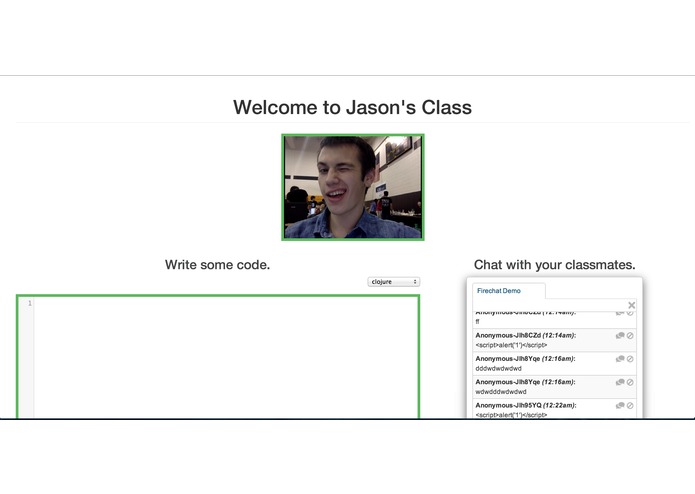This screenshot has width=695, height=494.
Task: Open the clojure language dropdown
Action: [x=394, y=282]
